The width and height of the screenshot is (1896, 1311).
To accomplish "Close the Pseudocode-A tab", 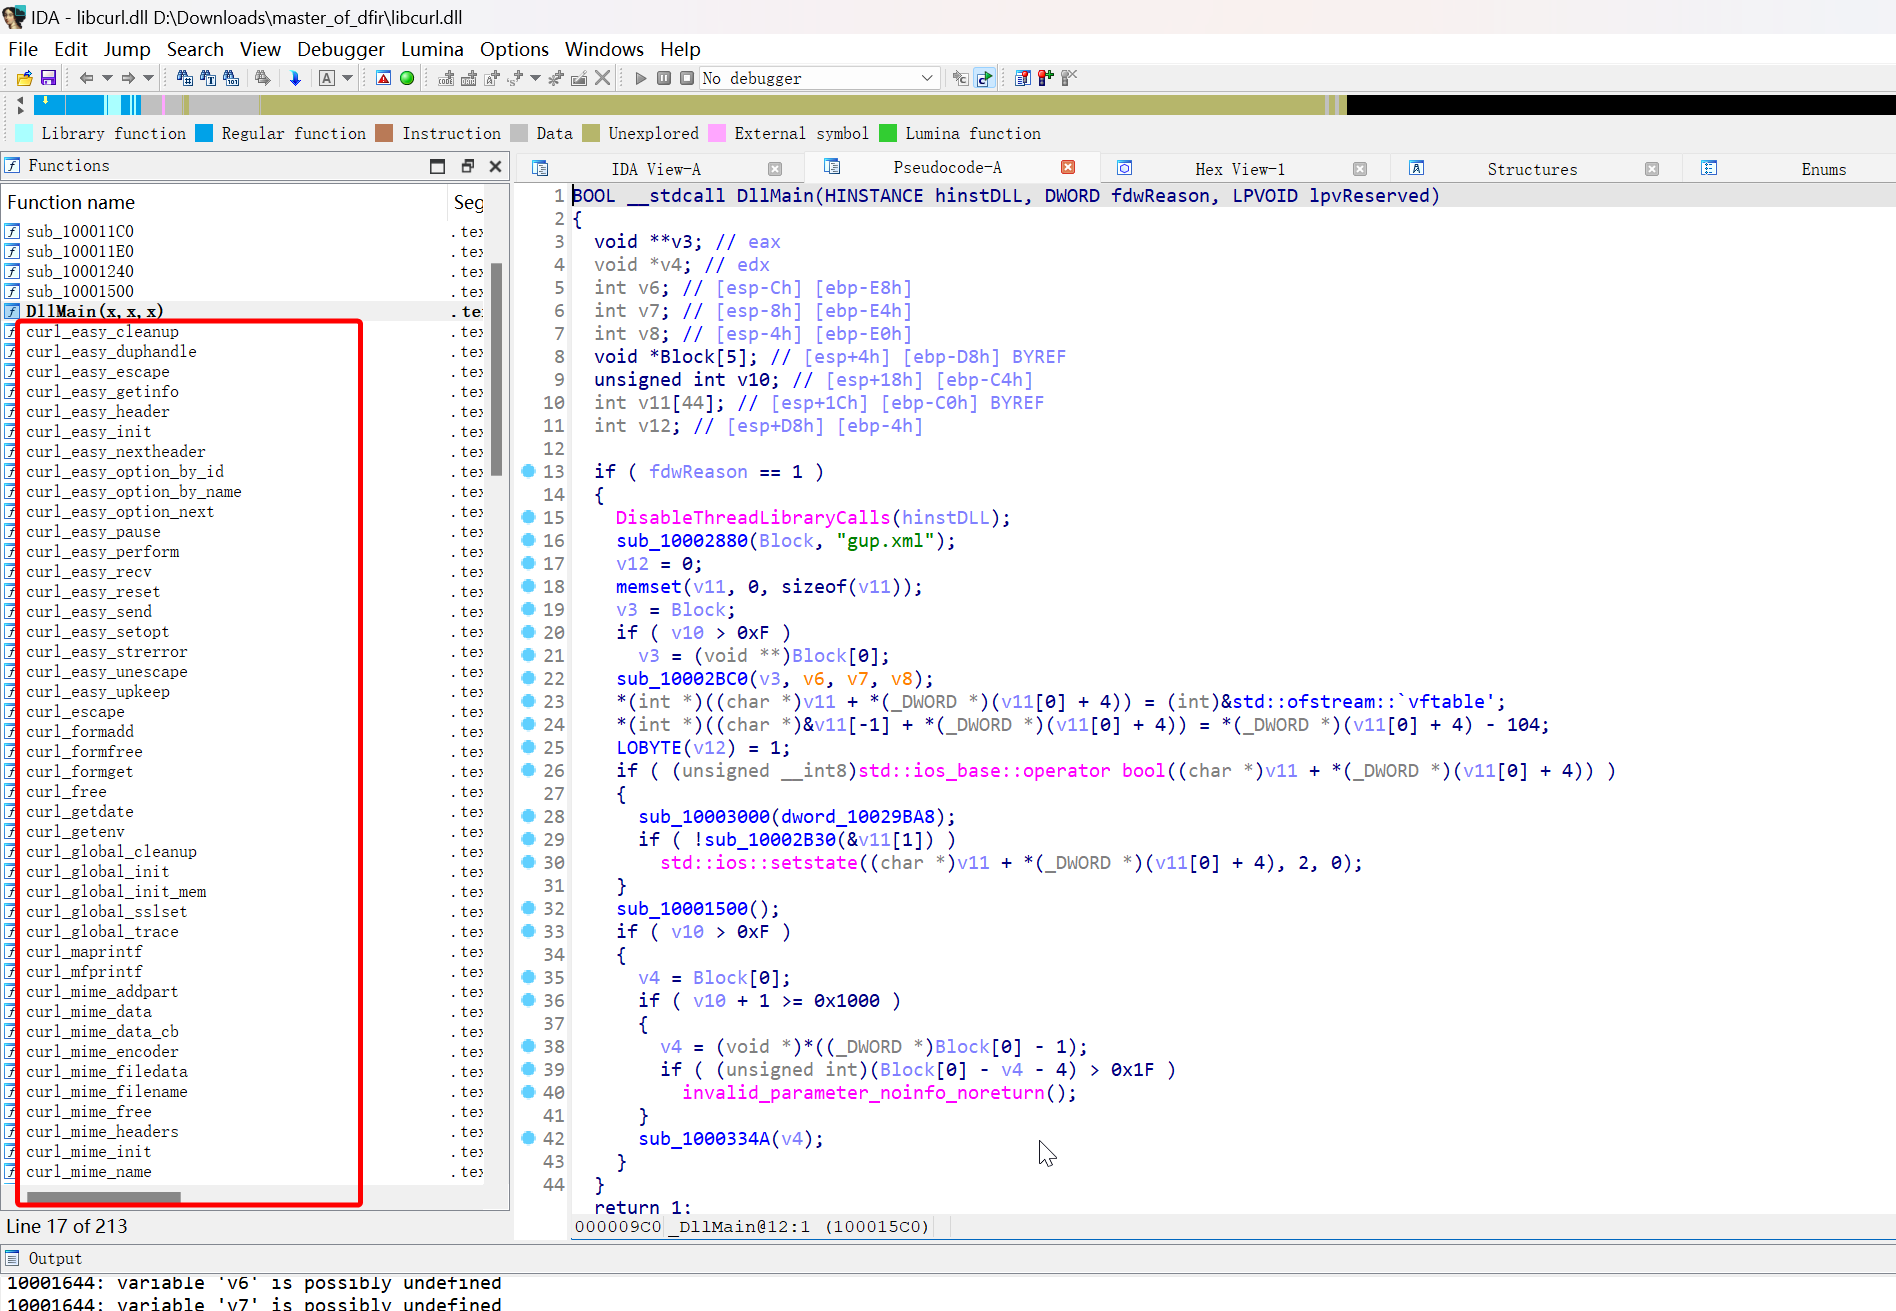I will tap(1068, 167).
